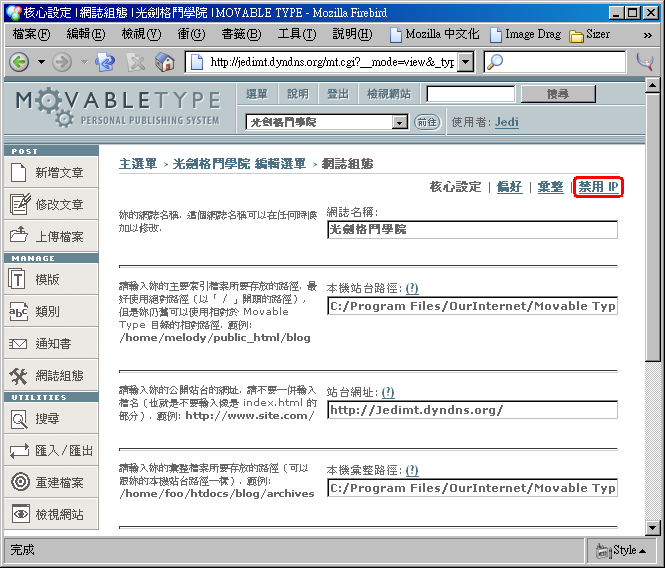Click the 登出 logout tab
The image size is (665, 568).
338,94
